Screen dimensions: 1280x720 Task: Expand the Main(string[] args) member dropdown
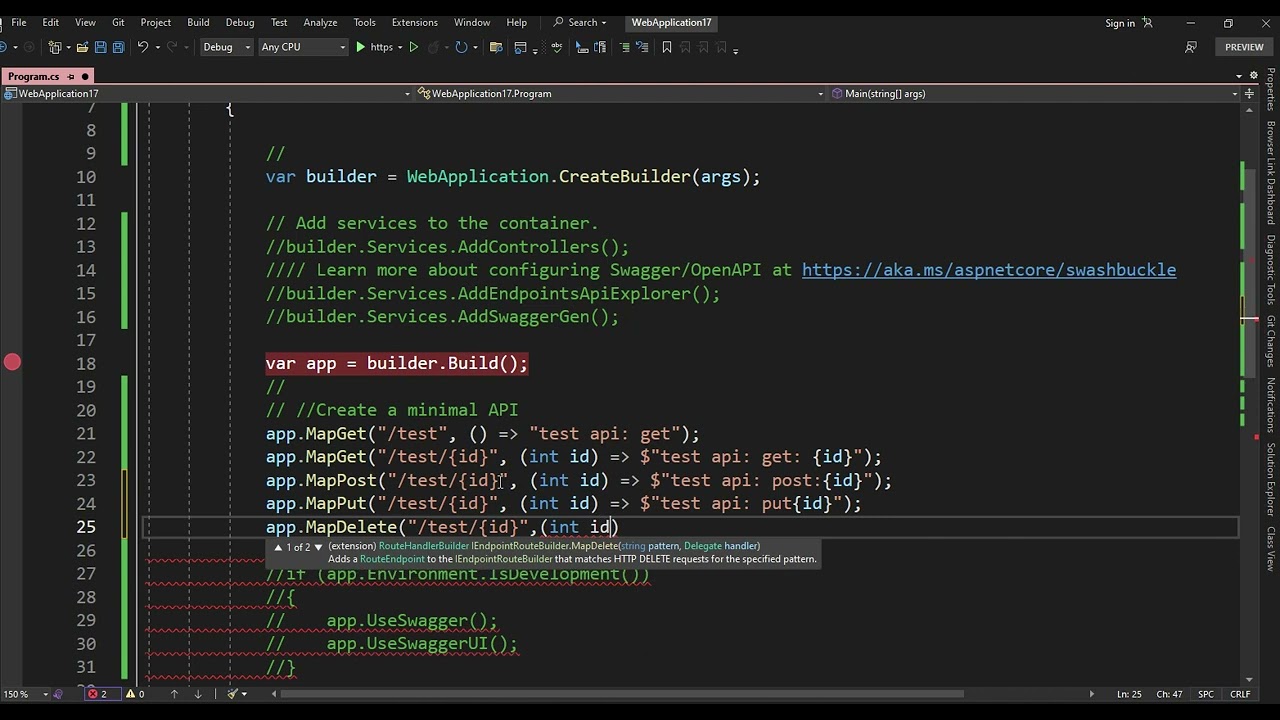(x=1035, y=93)
